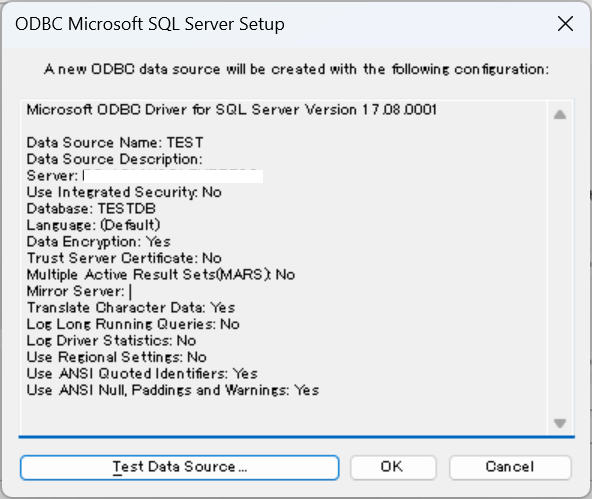Click the 'Language: (Default)' line
Image resolution: width=592 pixels, height=499 pixels.
tap(93, 225)
